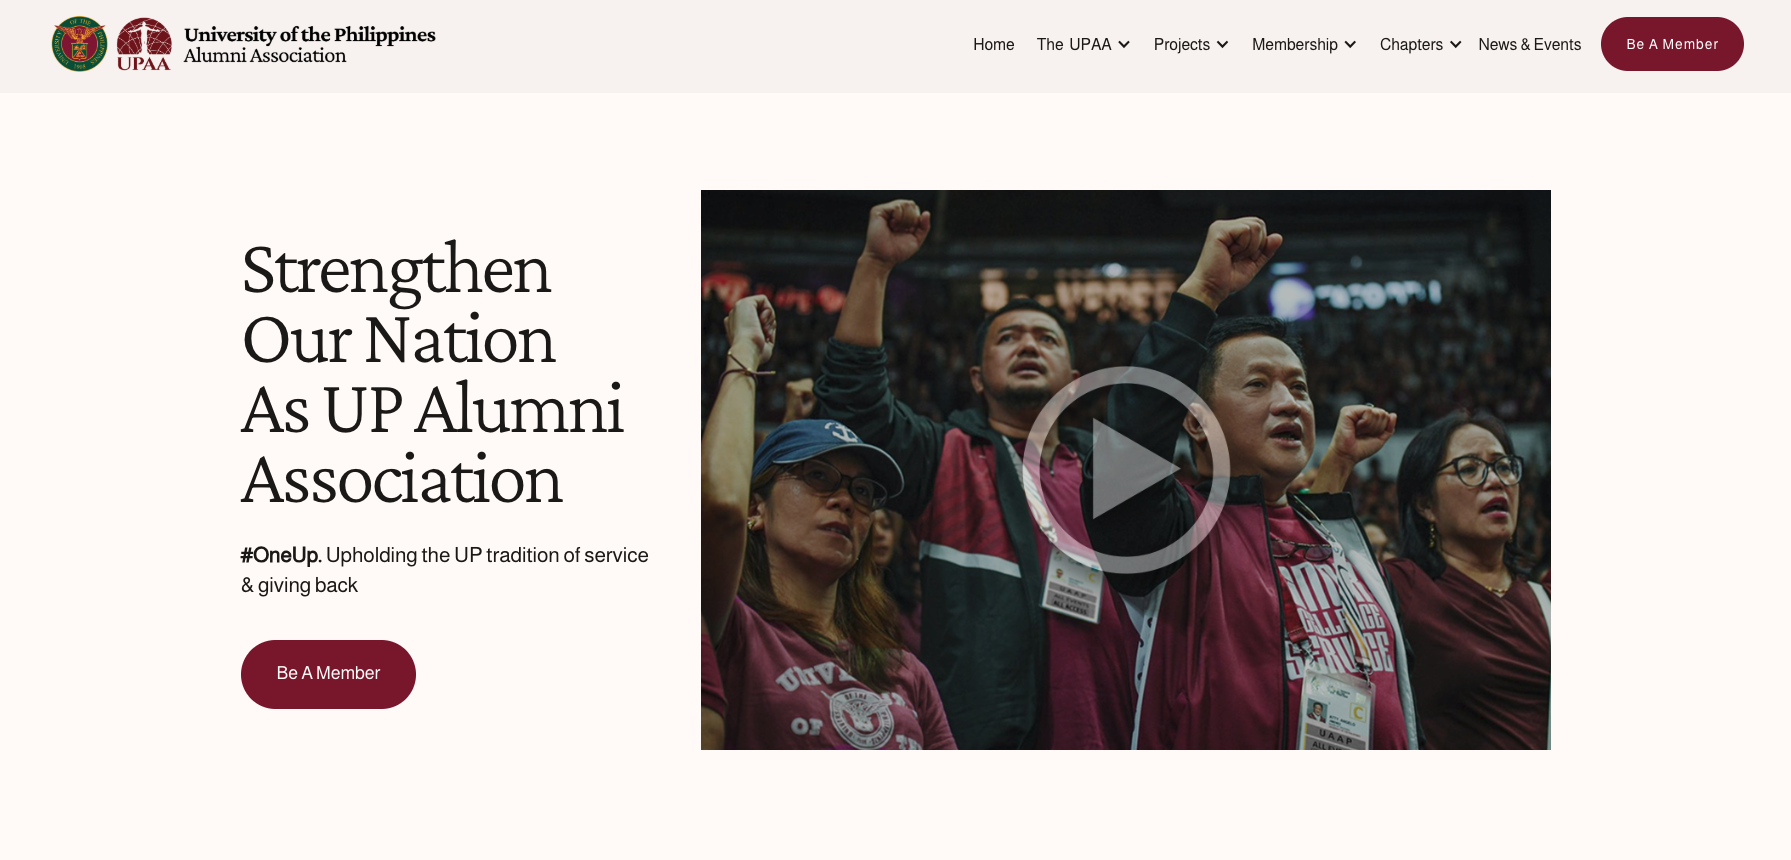Open the Chapters dropdown chevron

(1456, 44)
